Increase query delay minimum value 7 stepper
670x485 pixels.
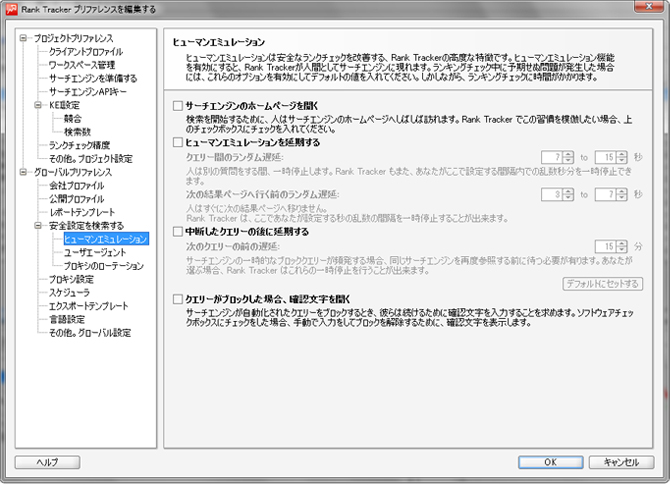point(568,154)
